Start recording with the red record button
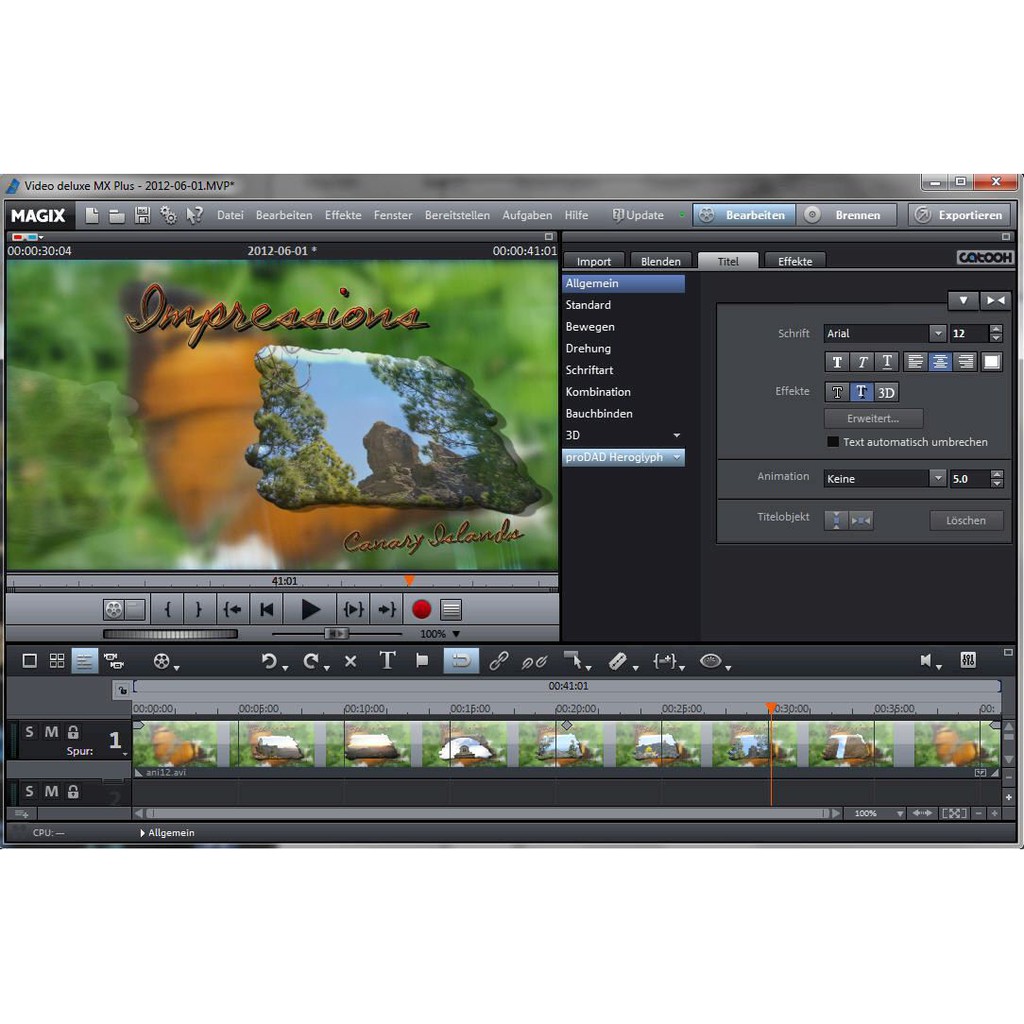The height and width of the screenshot is (1024, 1024). (x=421, y=609)
